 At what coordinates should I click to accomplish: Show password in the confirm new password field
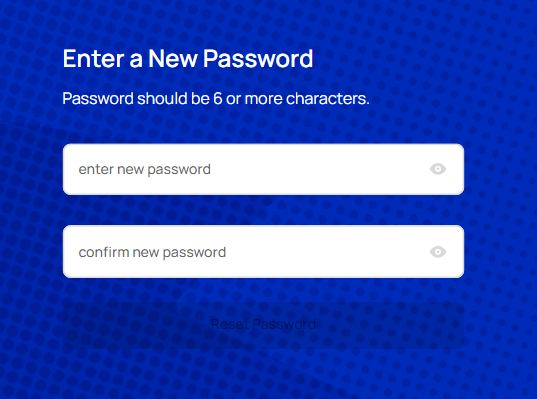tap(438, 252)
